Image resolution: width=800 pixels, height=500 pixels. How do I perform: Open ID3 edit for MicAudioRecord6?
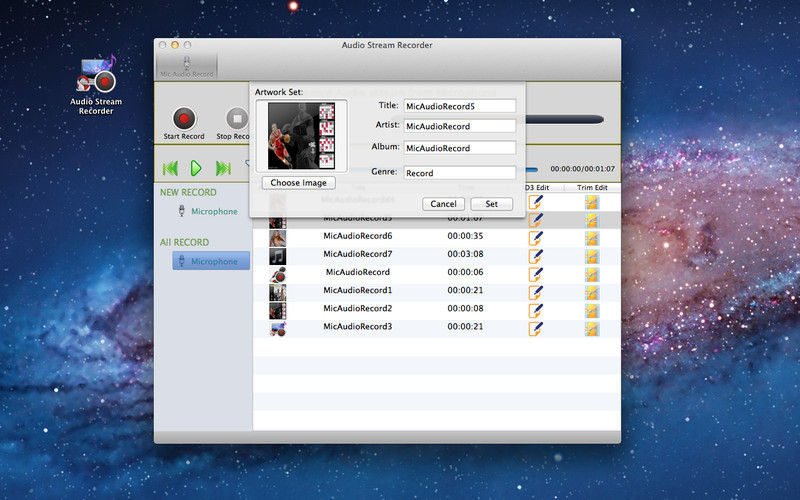coord(535,238)
